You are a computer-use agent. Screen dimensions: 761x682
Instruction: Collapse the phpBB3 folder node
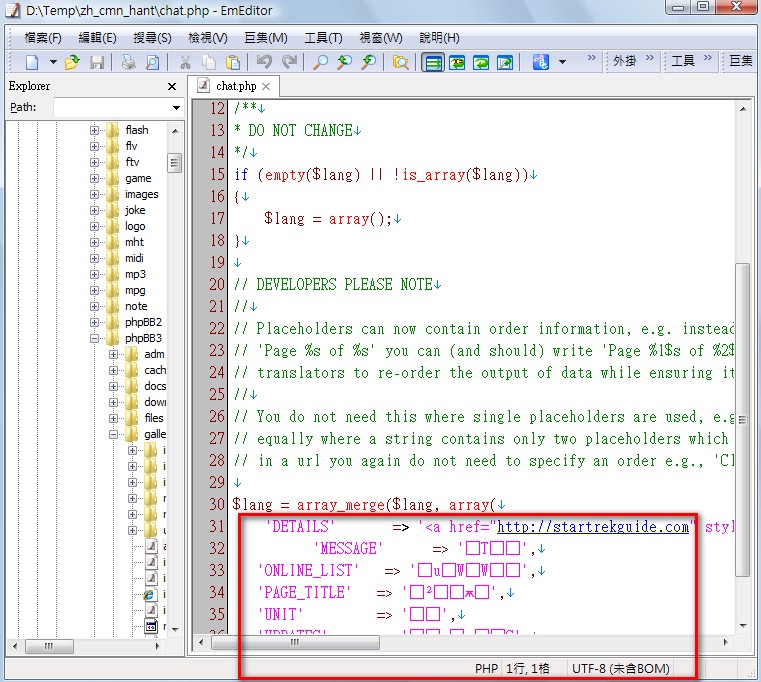[x=94, y=338]
